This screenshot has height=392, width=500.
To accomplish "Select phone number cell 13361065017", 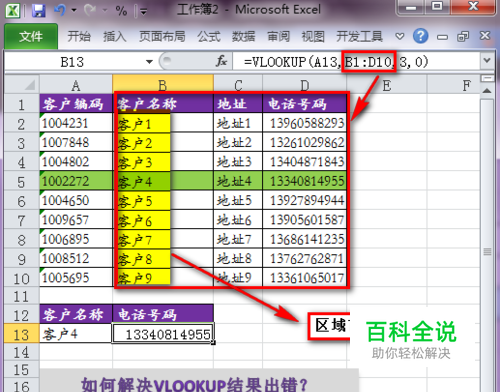I will coord(304,278).
